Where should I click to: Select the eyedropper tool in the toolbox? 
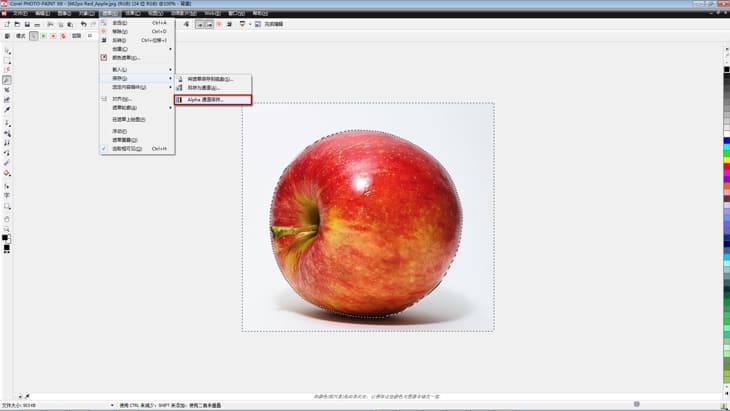click(7, 110)
